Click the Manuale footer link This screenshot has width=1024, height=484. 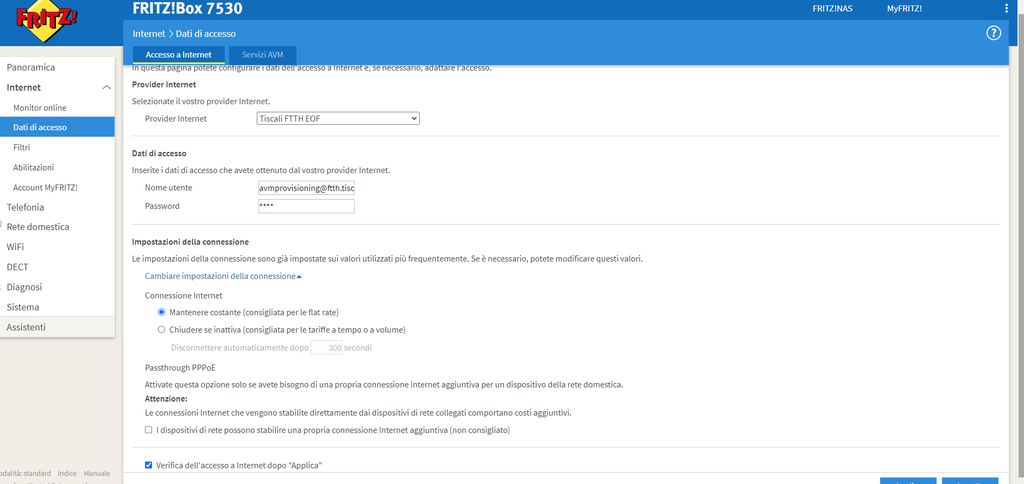point(97,474)
